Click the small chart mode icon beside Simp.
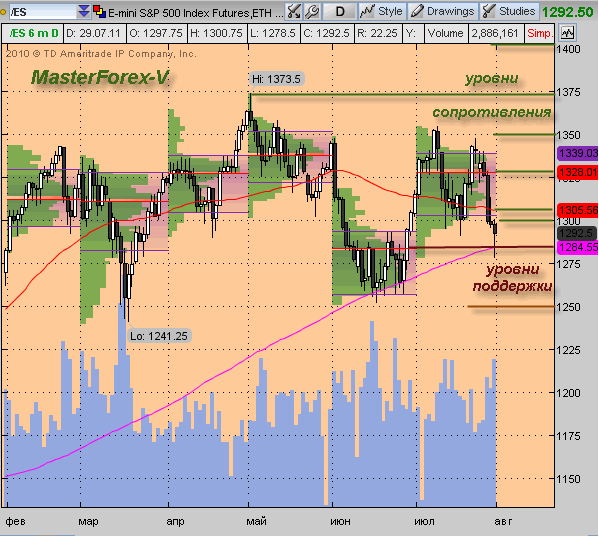Screen dimensions: 599x537 567,33
